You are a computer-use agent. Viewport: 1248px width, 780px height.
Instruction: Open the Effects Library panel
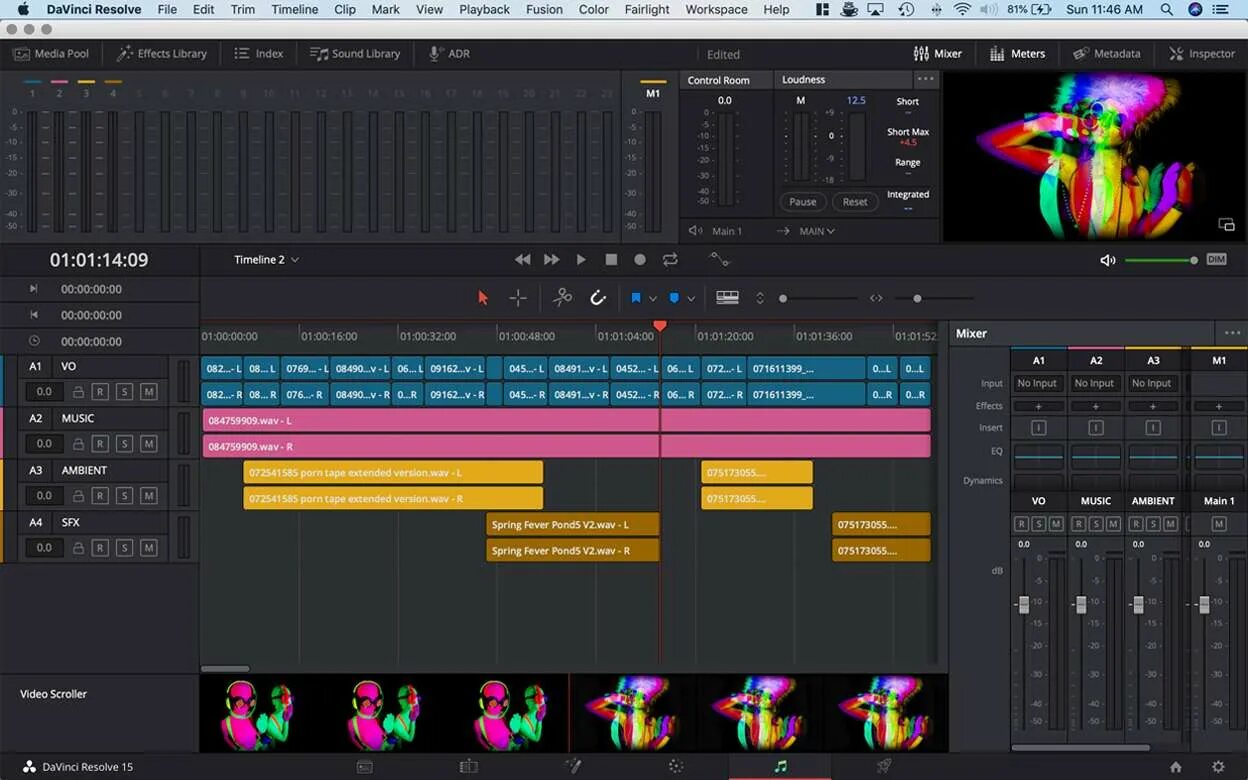[161, 54]
